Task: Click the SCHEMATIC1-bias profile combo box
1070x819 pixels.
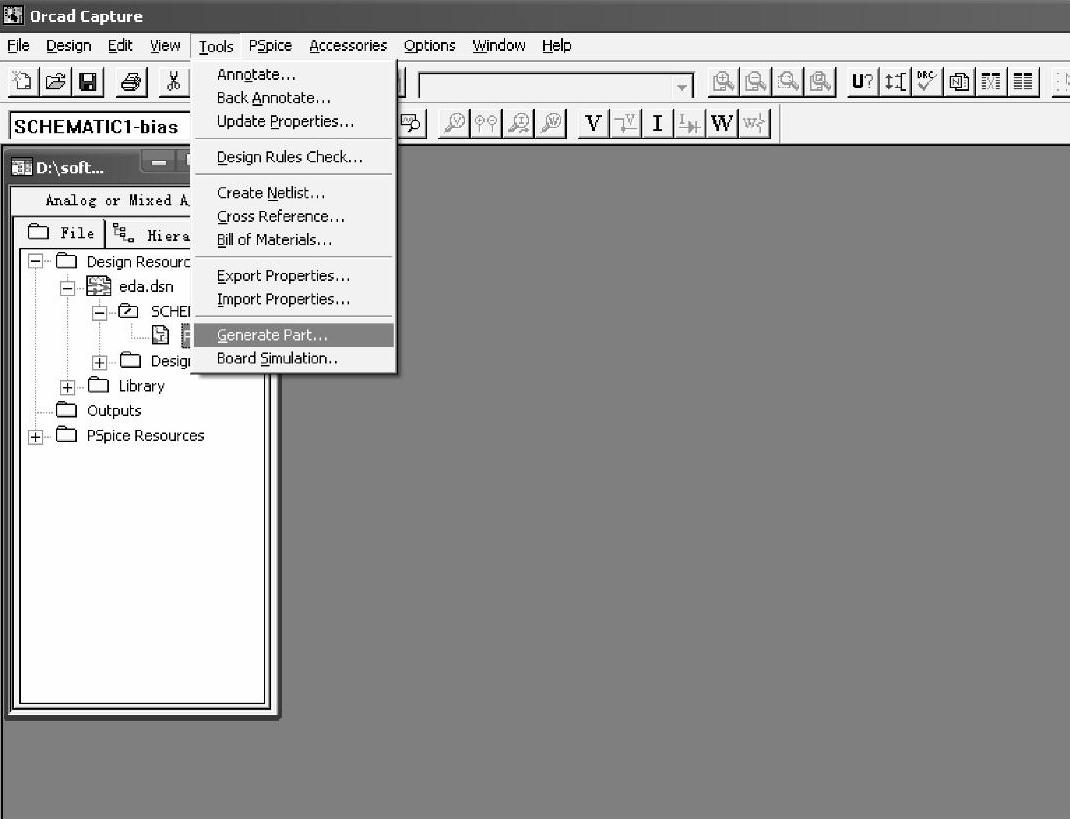Action: 100,127
